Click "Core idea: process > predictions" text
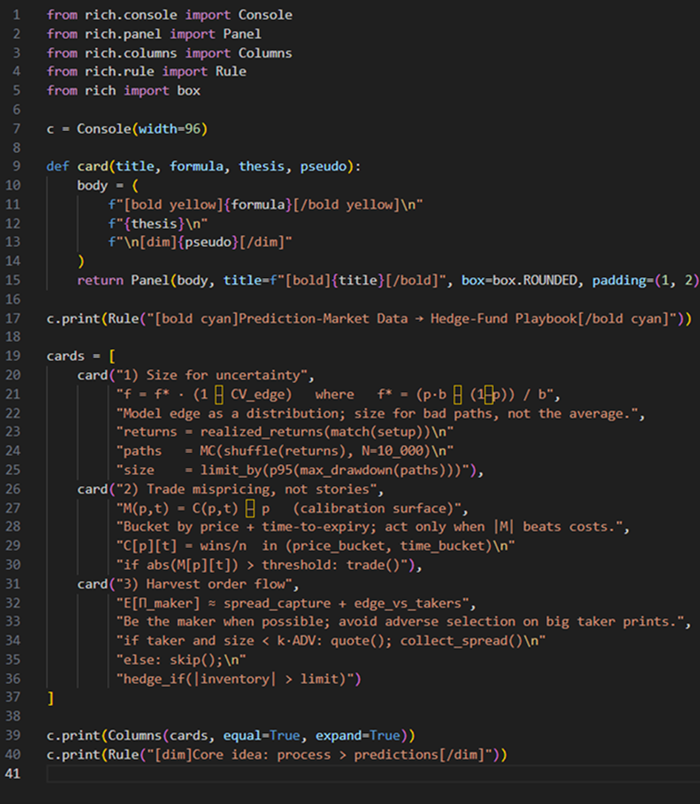Screen dimensions: 700x804 315,755
